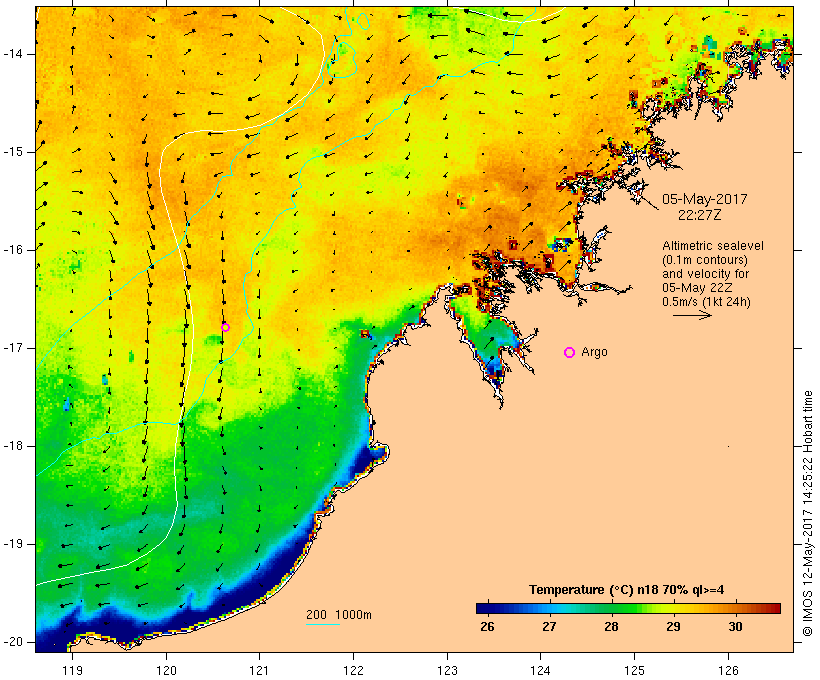Click the '0.5m/s (1kt 24h)' velocity scale text
The width and height of the screenshot is (820, 680).
point(706,302)
